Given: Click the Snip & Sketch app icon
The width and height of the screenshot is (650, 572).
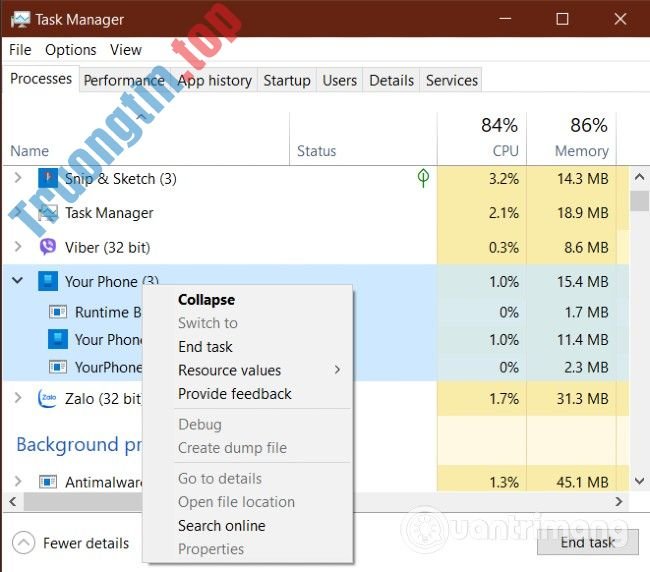Looking at the screenshot, I should pos(48,178).
